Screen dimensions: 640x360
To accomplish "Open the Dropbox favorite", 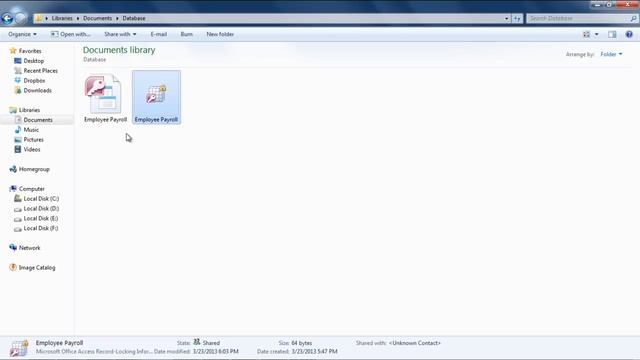I will pos(34,80).
